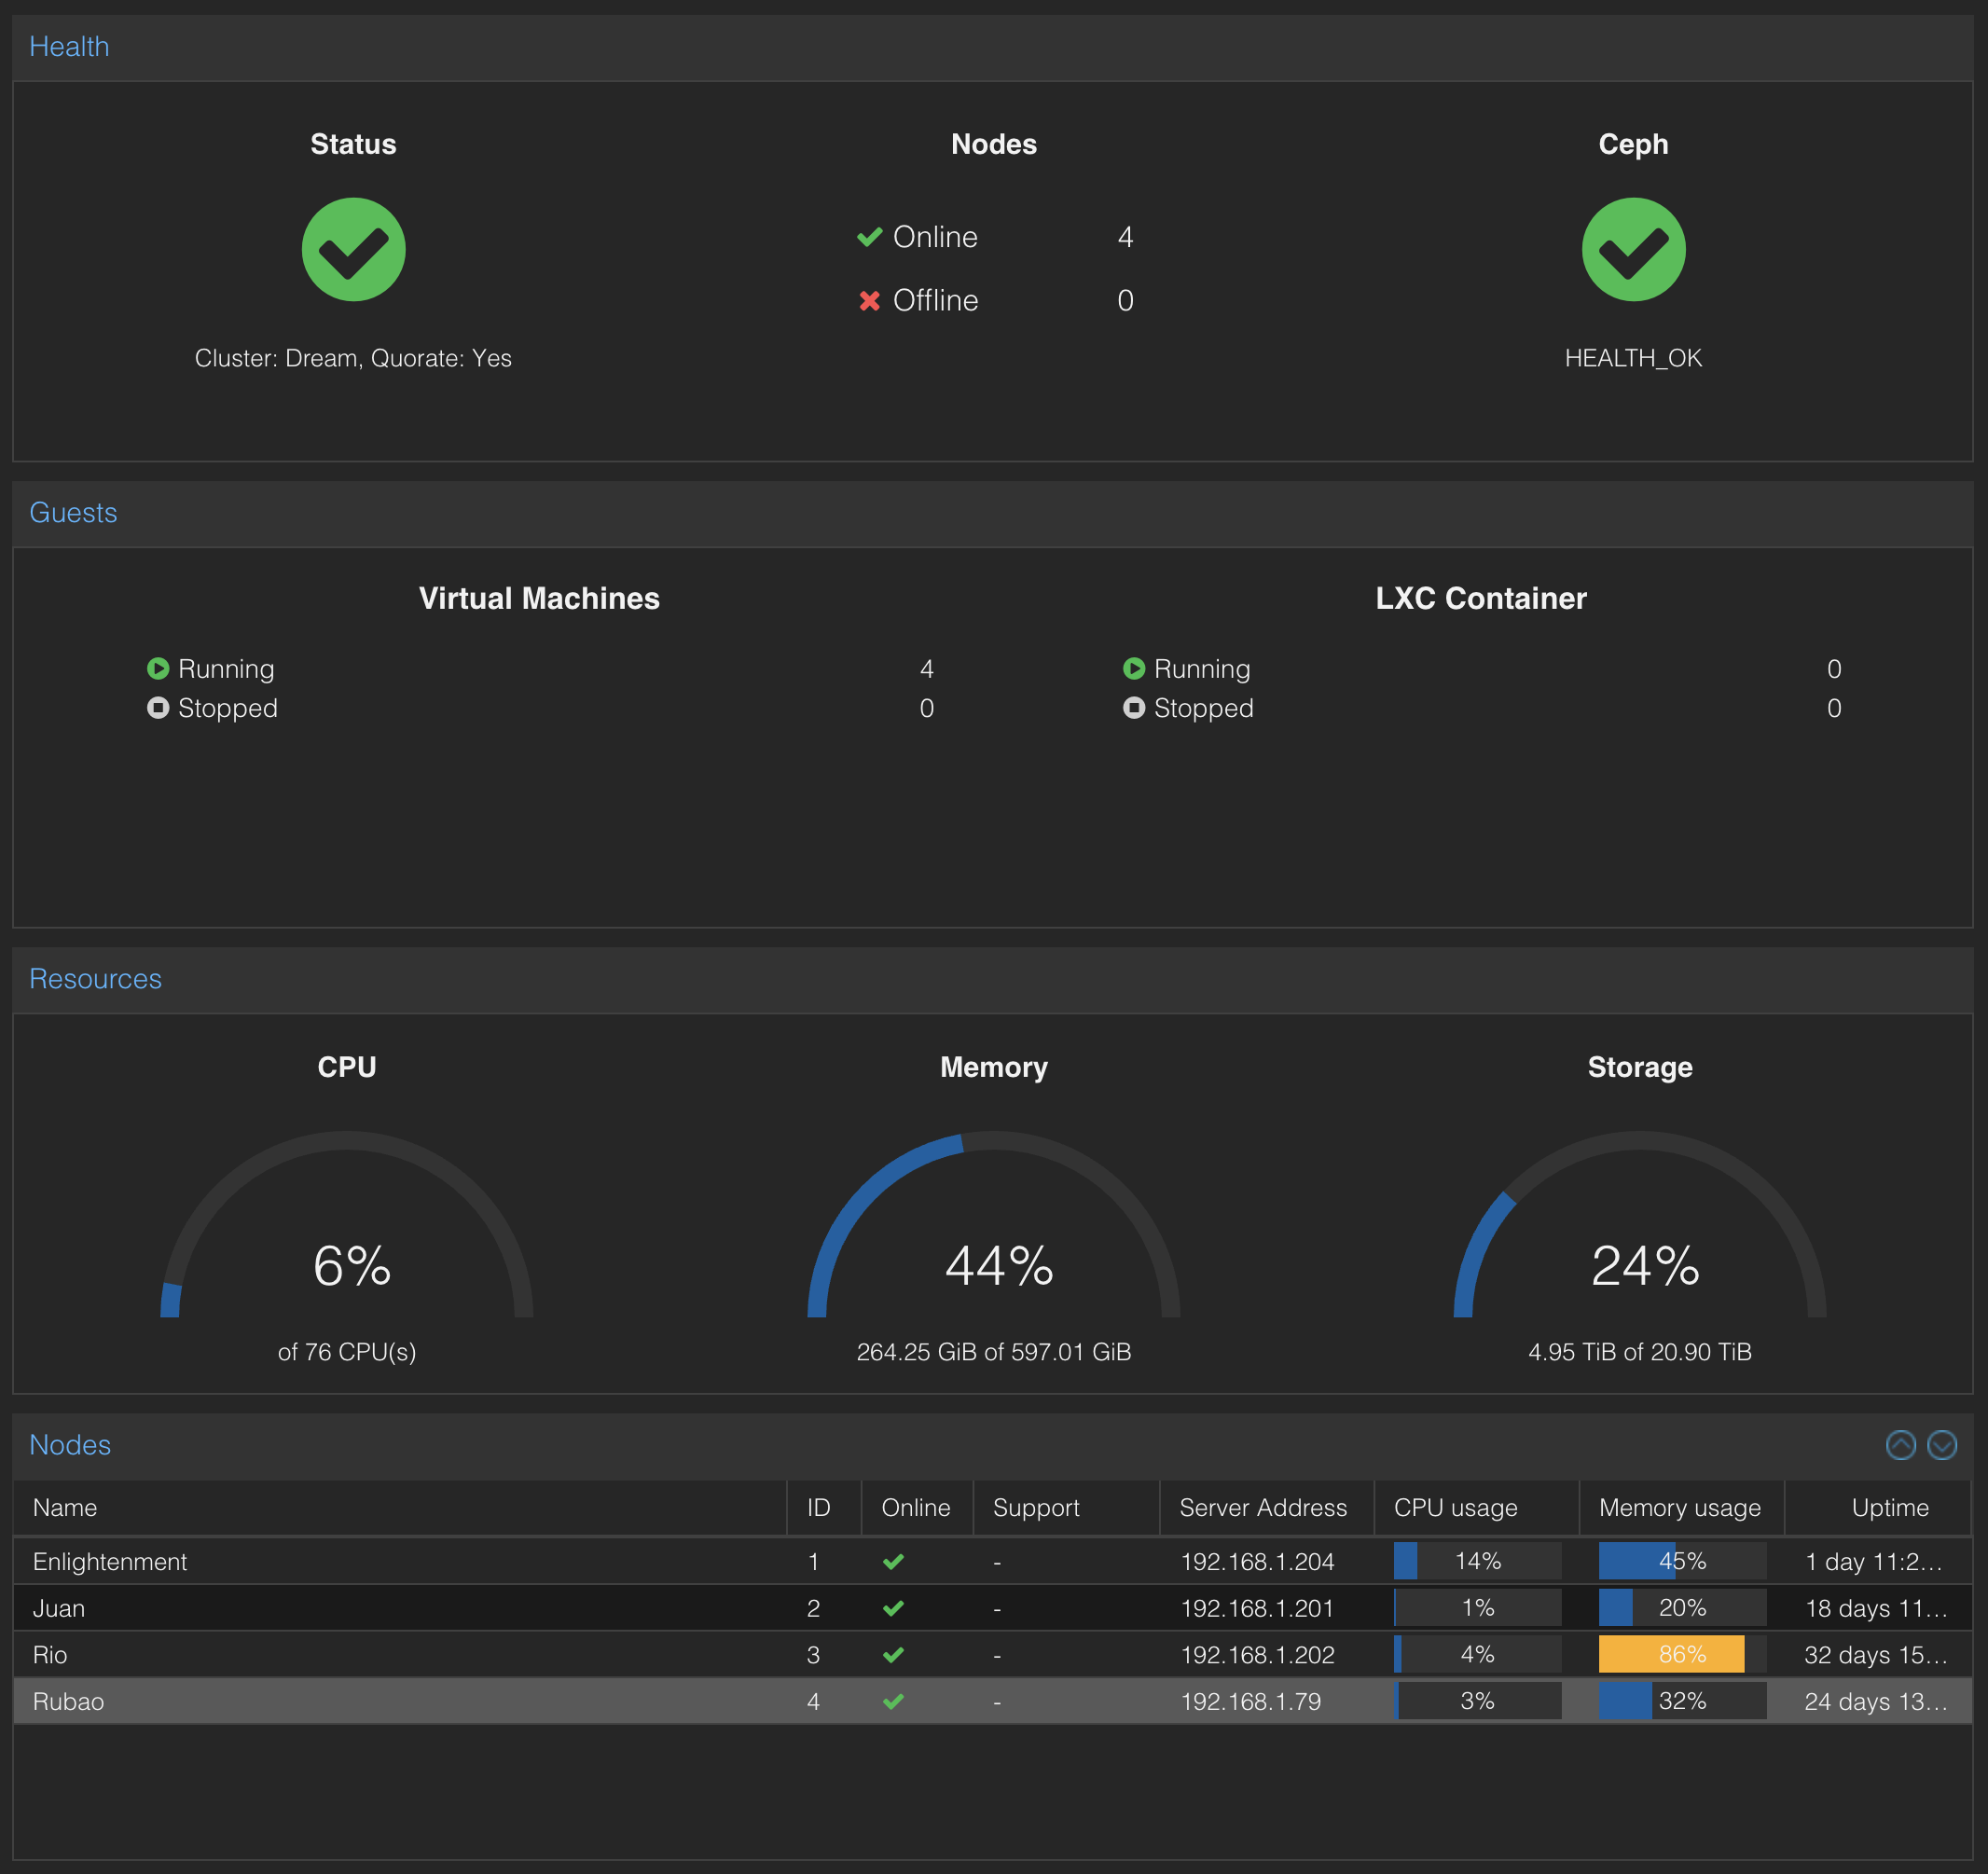1988x1874 pixels.
Task: Sort by Memory usage column header
Action: [1679, 1507]
